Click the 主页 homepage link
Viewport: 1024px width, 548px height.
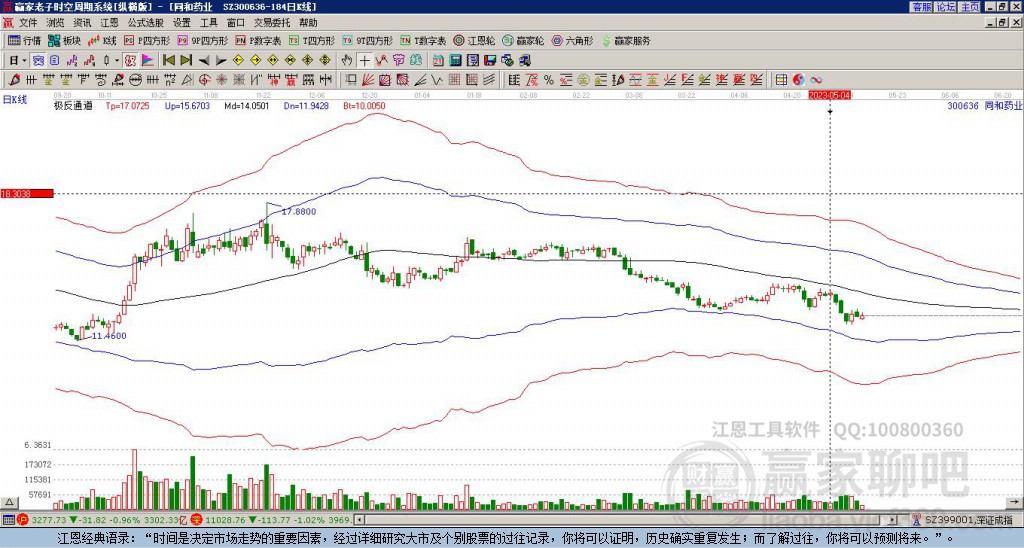tap(970, 7)
